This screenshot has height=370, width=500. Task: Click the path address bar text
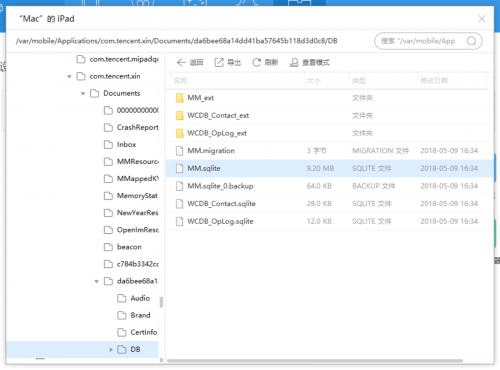pyautogui.click(x=177, y=41)
